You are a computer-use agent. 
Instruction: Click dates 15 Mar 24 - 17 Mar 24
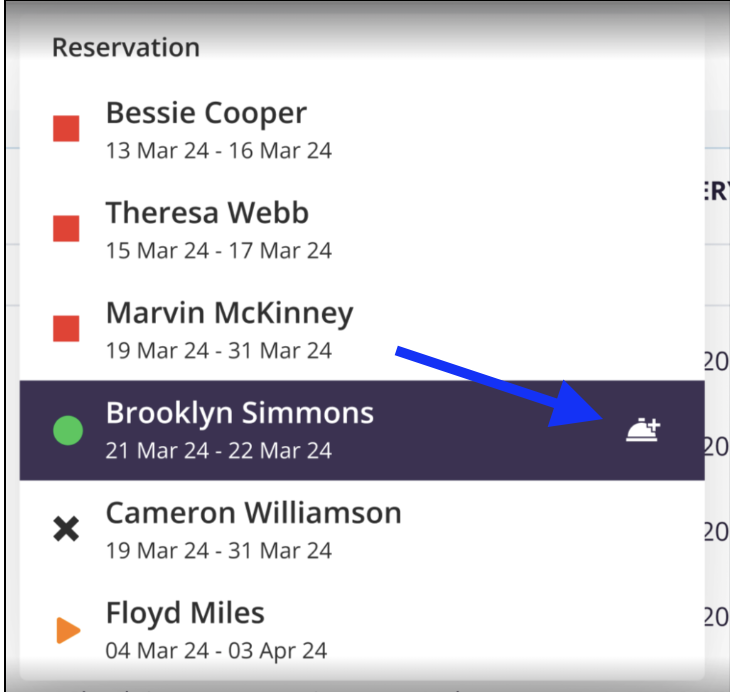click(219, 250)
